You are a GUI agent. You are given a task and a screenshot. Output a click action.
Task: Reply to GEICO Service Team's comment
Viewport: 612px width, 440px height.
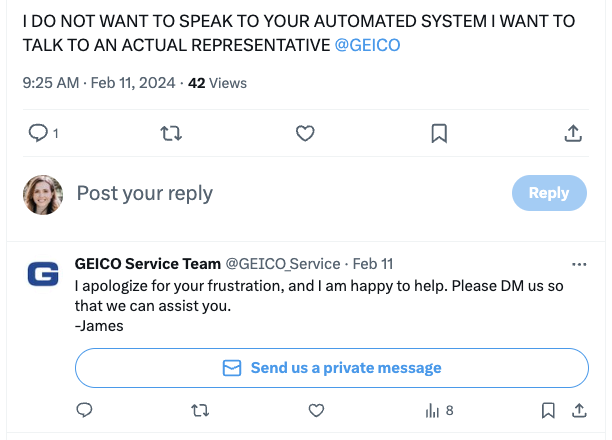point(84,410)
